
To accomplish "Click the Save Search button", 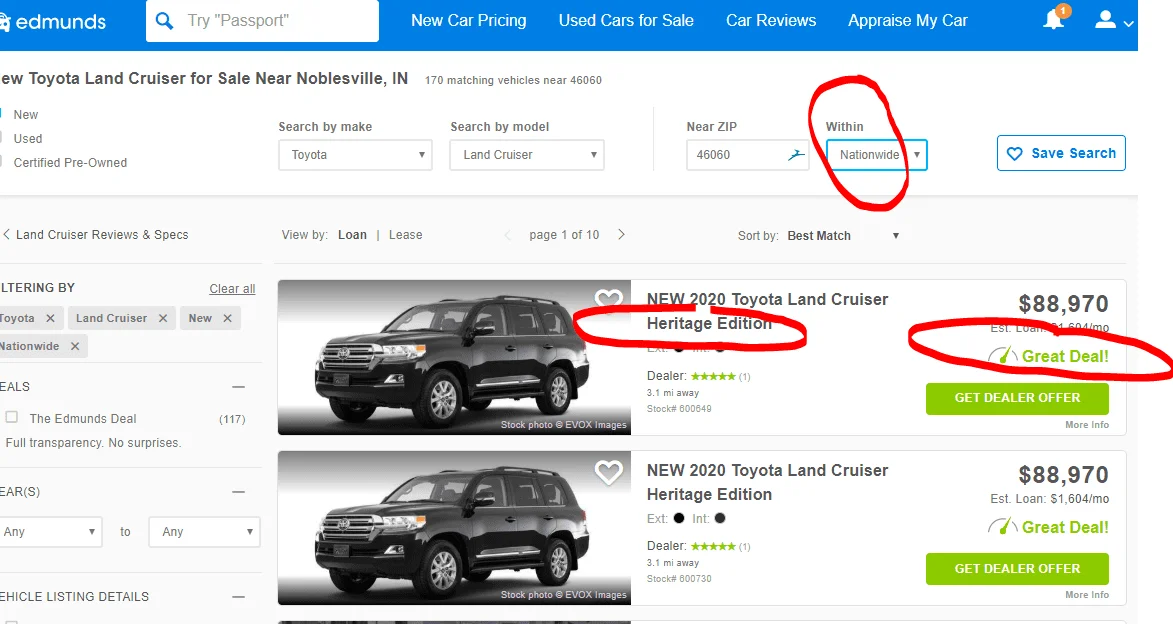I will [1061, 153].
